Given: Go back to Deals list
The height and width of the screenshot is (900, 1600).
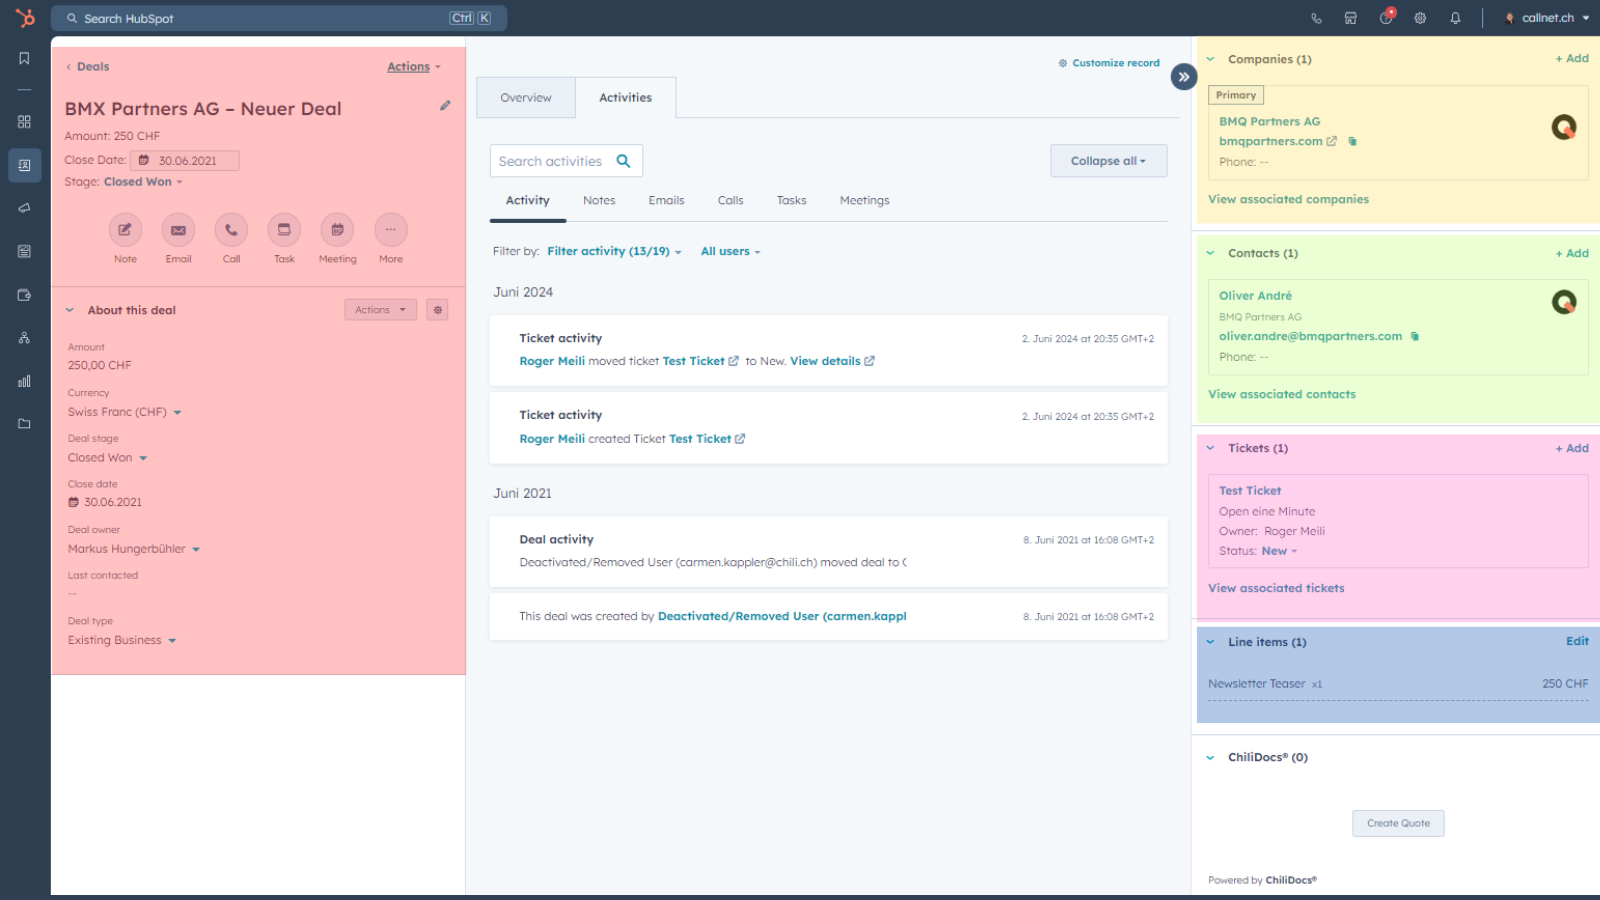Looking at the screenshot, I should coord(88,67).
